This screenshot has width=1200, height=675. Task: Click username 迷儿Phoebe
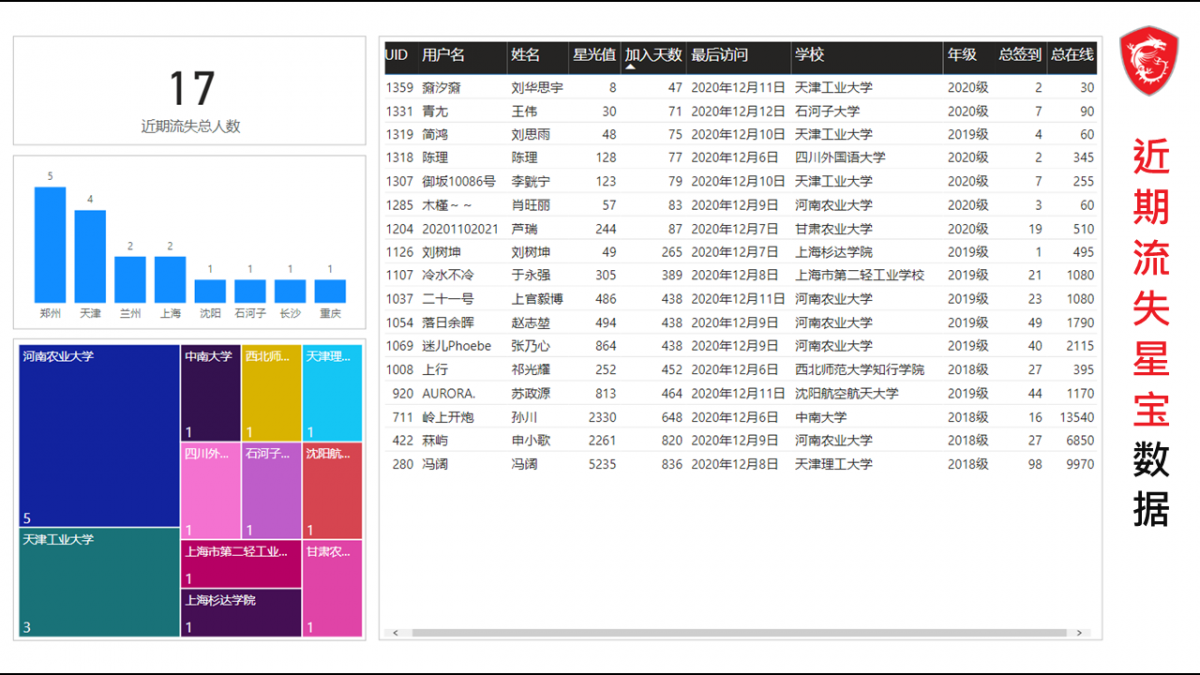pyautogui.click(x=456, y=346)
